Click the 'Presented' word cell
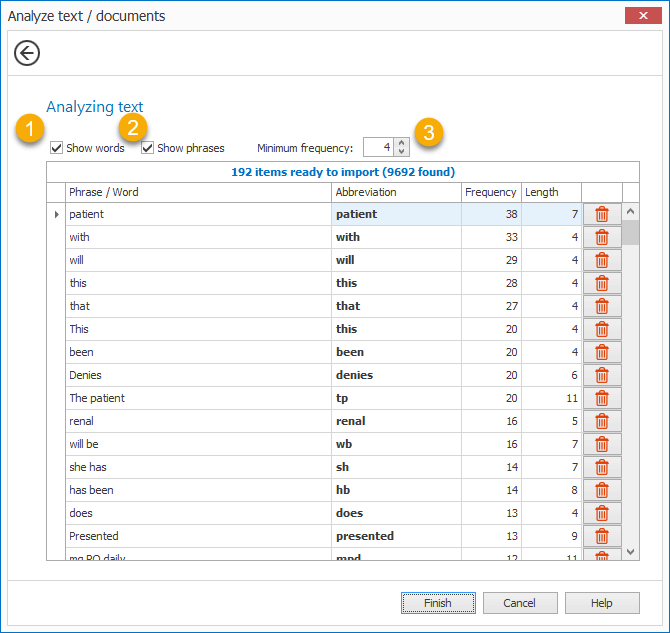 [198, 536]
